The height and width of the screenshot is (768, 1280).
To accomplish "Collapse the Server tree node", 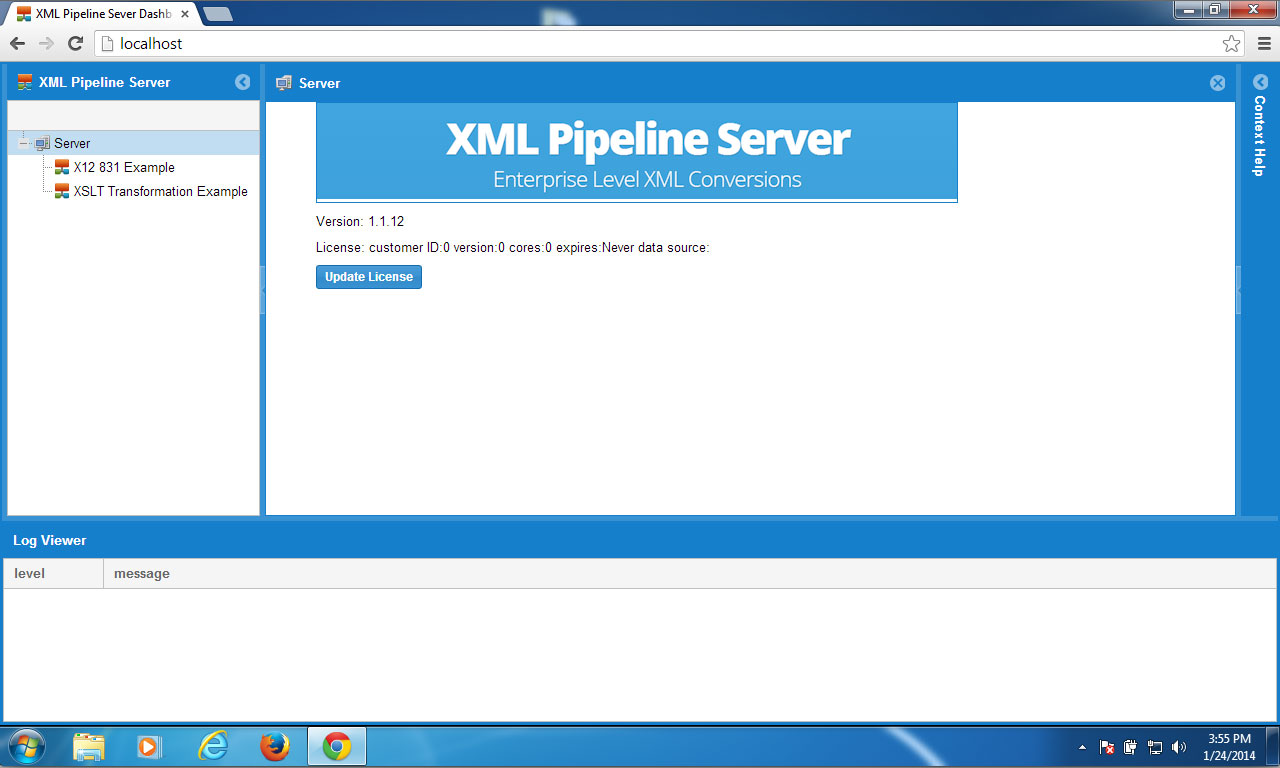I will pyautogui.click(x=23, y=143).
